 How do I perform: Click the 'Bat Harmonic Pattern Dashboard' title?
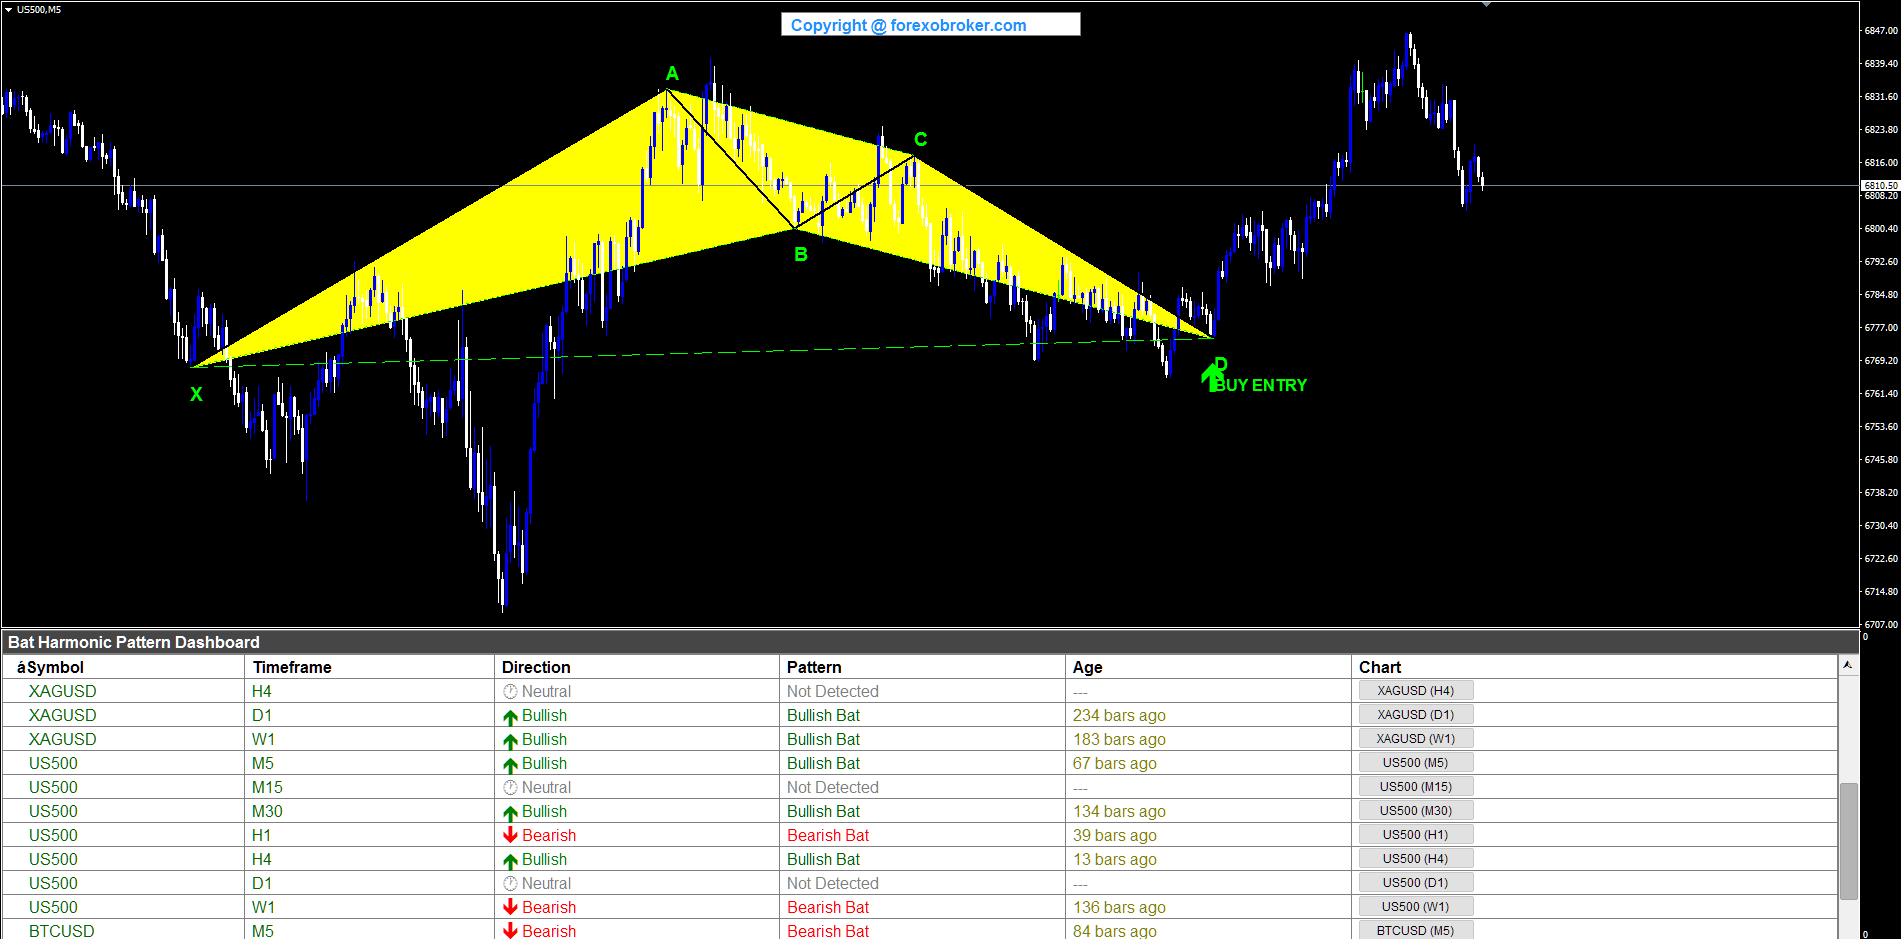click(134, 642)
